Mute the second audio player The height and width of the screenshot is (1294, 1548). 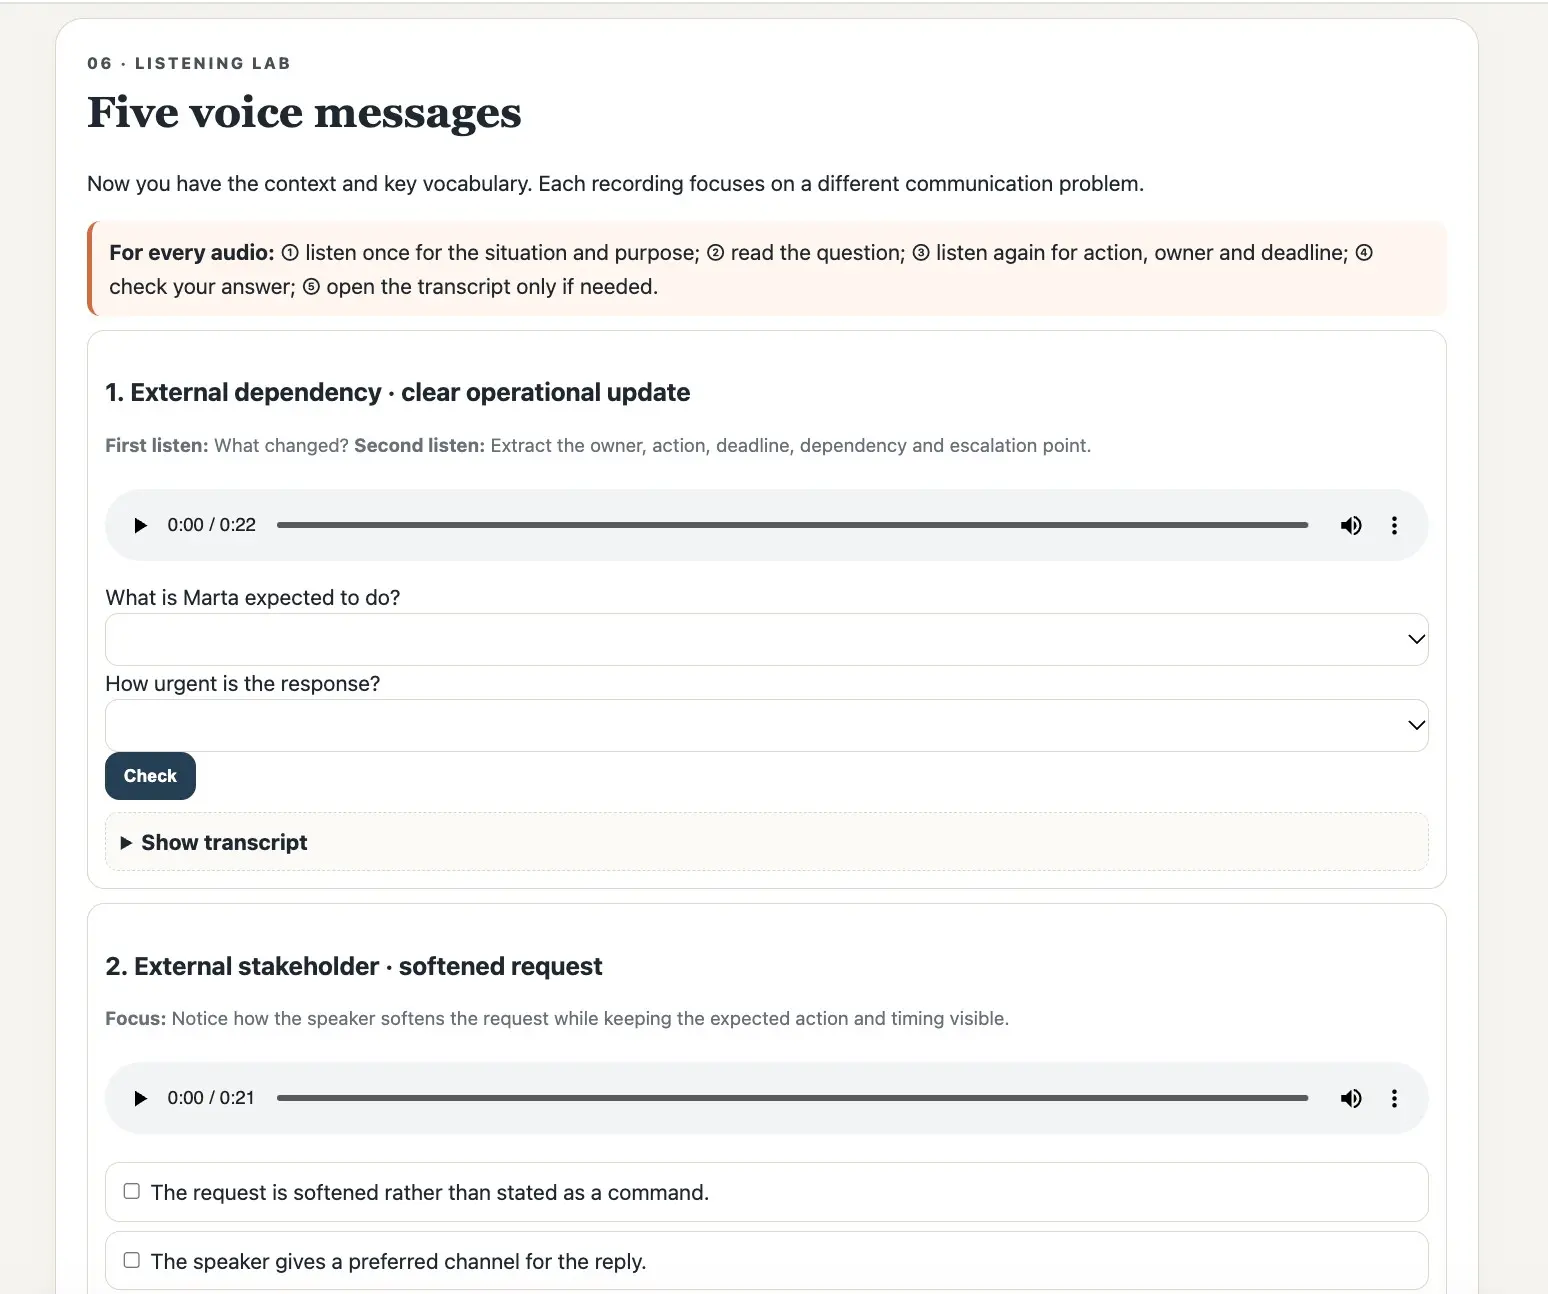pos(1351,1098)
